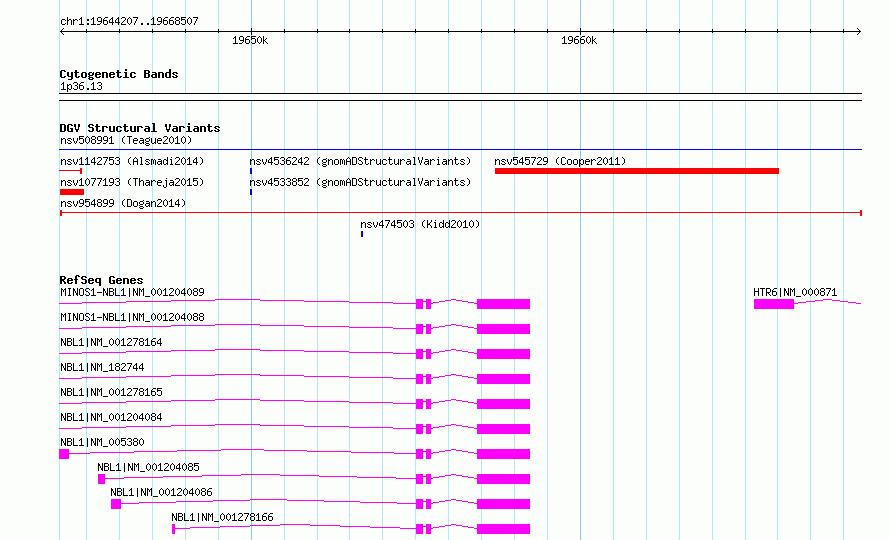Open transcript NBL1|NM_001204085 label
Viewport: 890px width, 540px height.
(x=148, y=467)
